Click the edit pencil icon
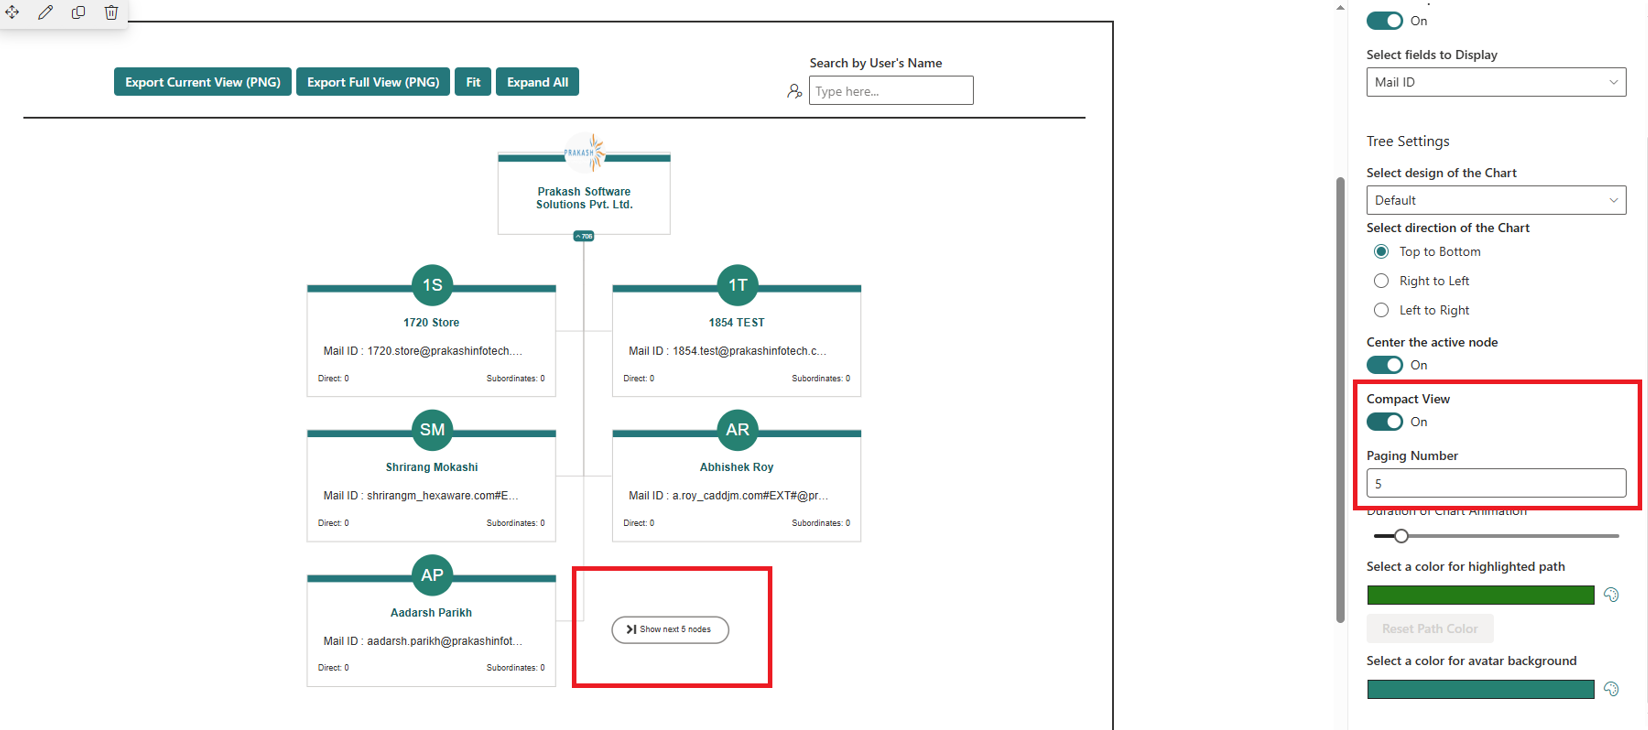This screenshot has width=1648, height=730. 45,12
